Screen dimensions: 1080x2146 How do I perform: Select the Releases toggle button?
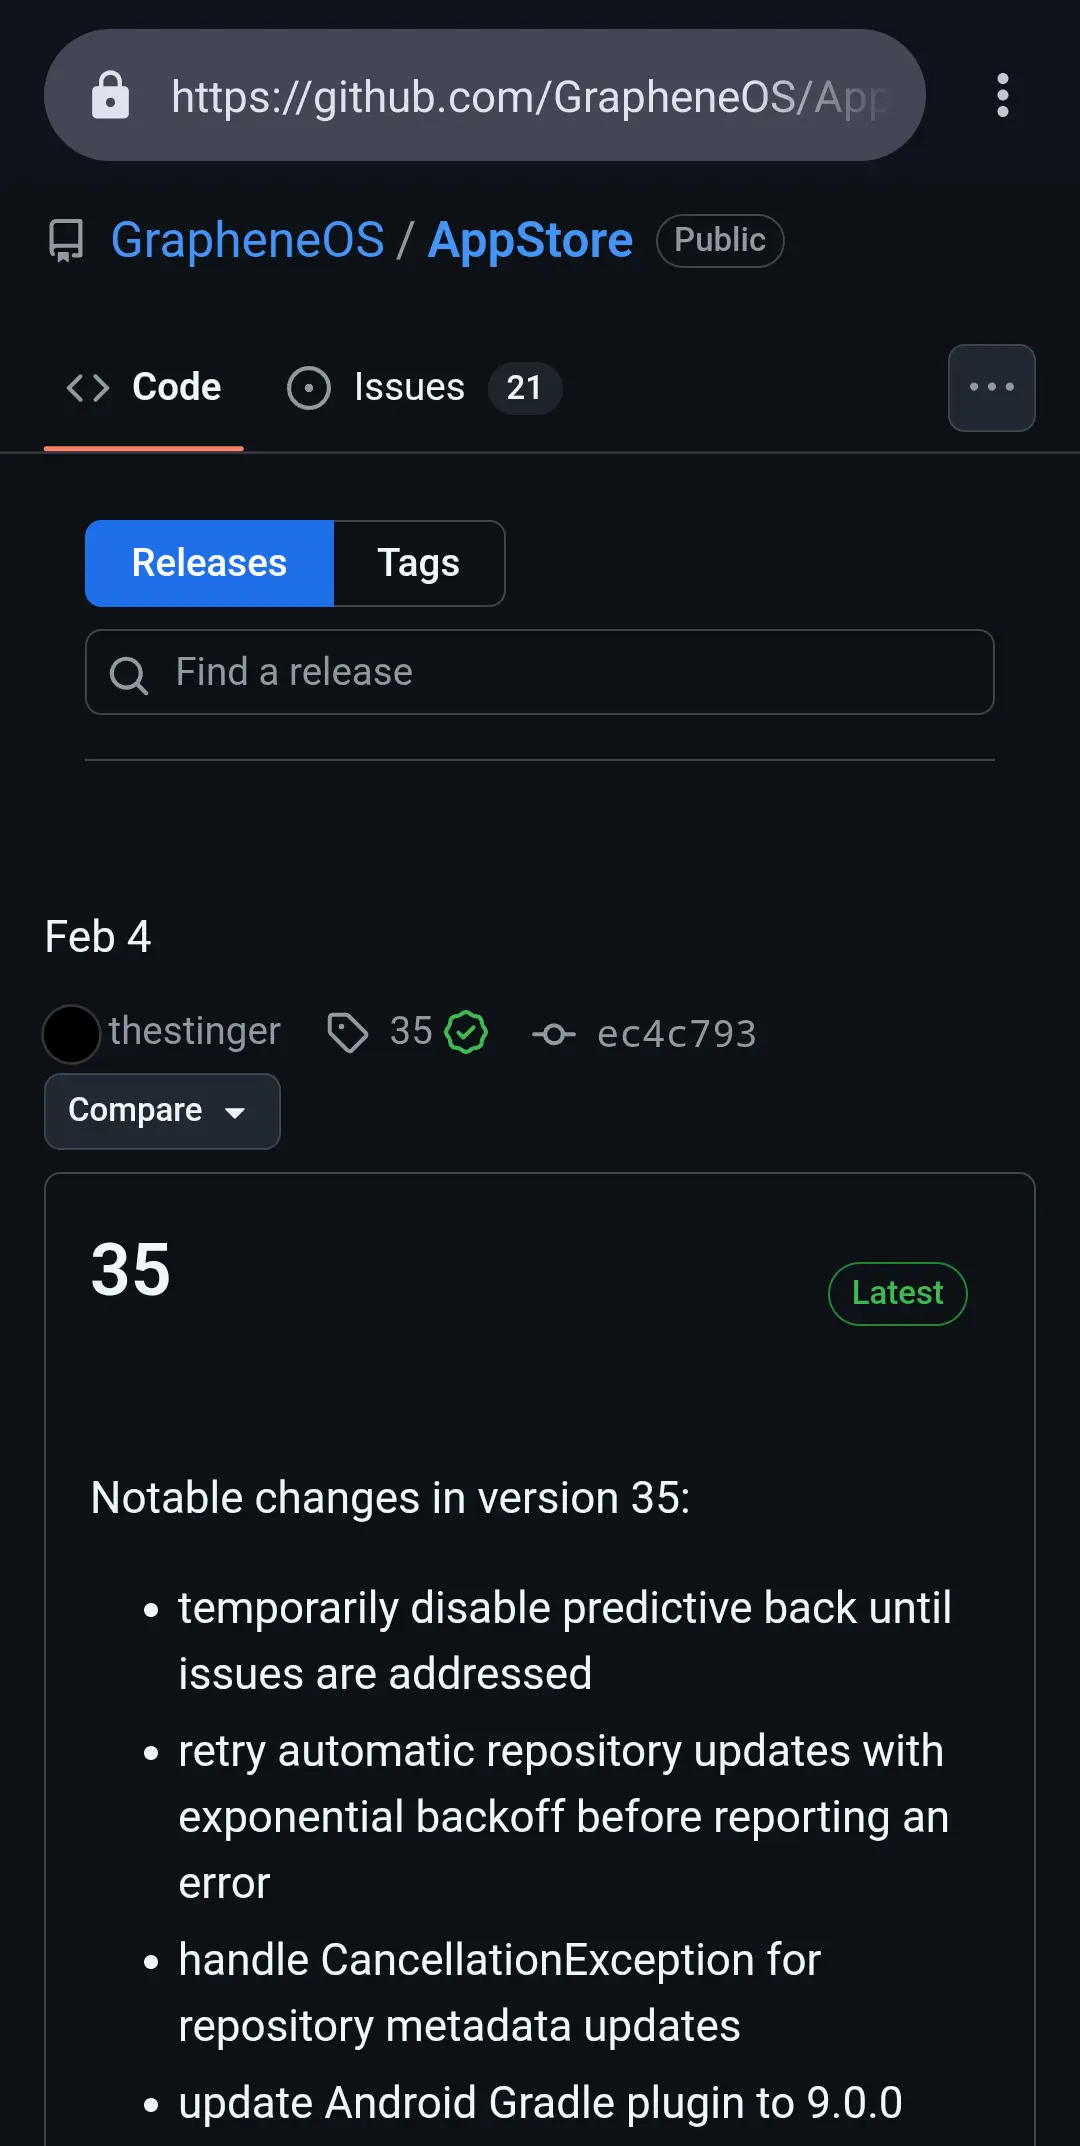(x=210, y=563)
